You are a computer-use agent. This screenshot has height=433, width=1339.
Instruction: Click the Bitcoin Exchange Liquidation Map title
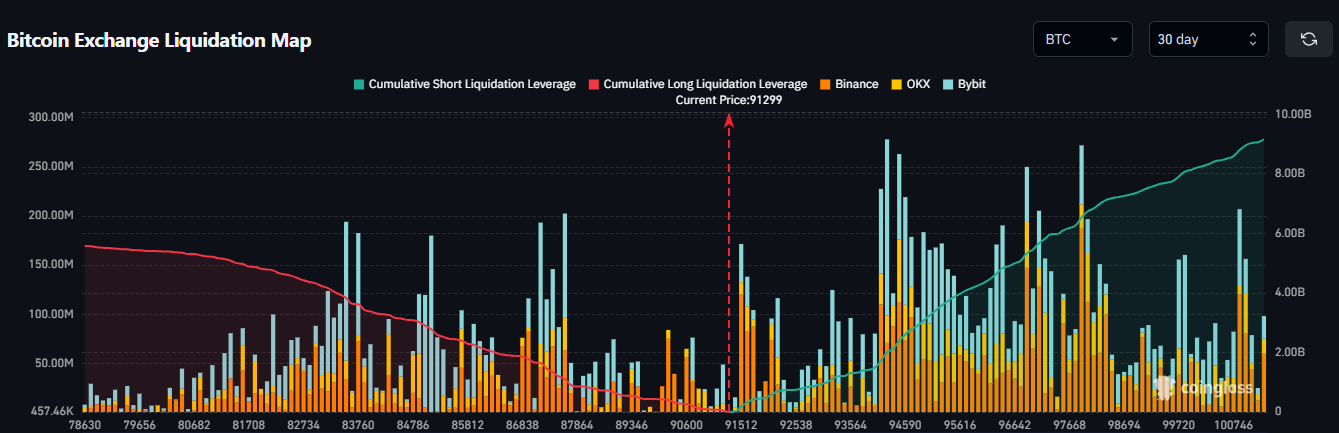click(160, 41)
